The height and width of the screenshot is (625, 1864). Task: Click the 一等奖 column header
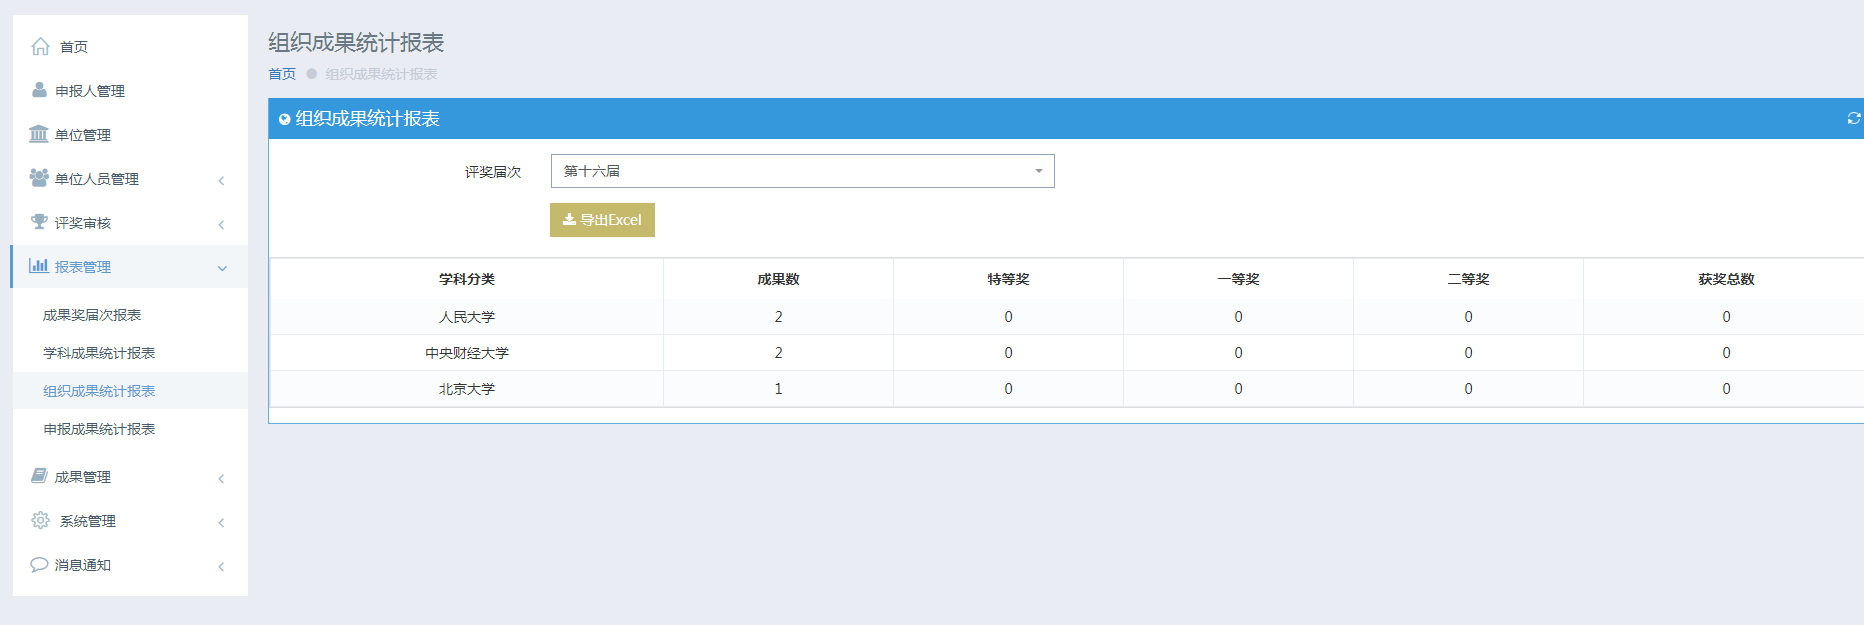point(1238,279)
